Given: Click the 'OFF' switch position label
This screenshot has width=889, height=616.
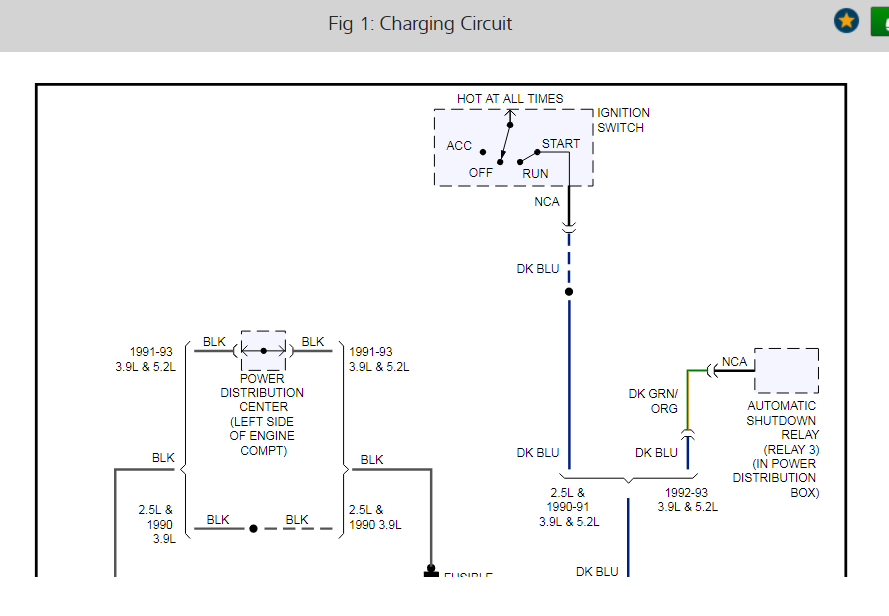Looking at the screenshot, I should point(480,172).
